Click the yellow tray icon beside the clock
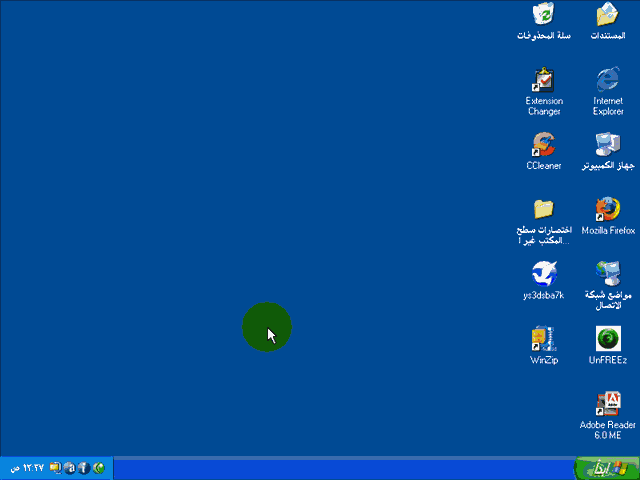 [x=56, y=468]
